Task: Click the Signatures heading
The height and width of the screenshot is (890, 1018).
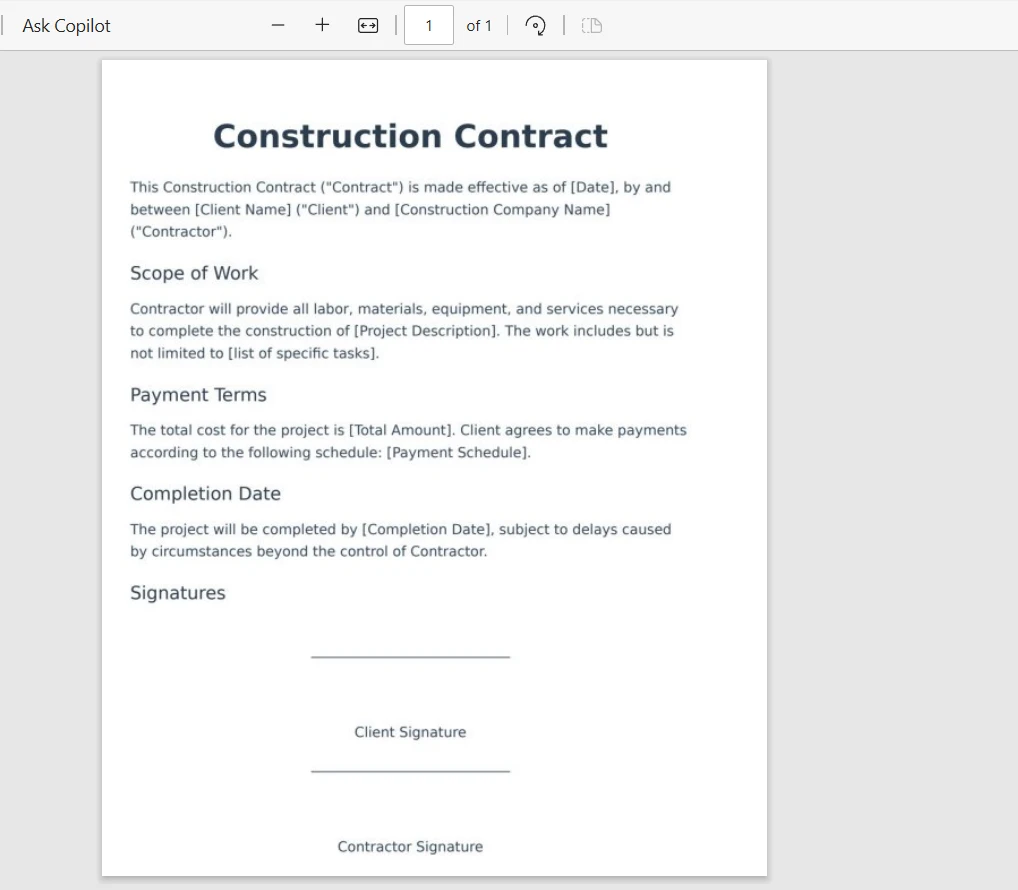Action: (178, 593)
